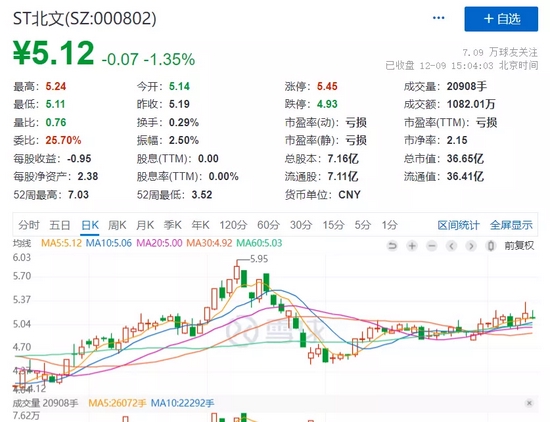Move chart right with forward chevron

(x=471, y=246)
